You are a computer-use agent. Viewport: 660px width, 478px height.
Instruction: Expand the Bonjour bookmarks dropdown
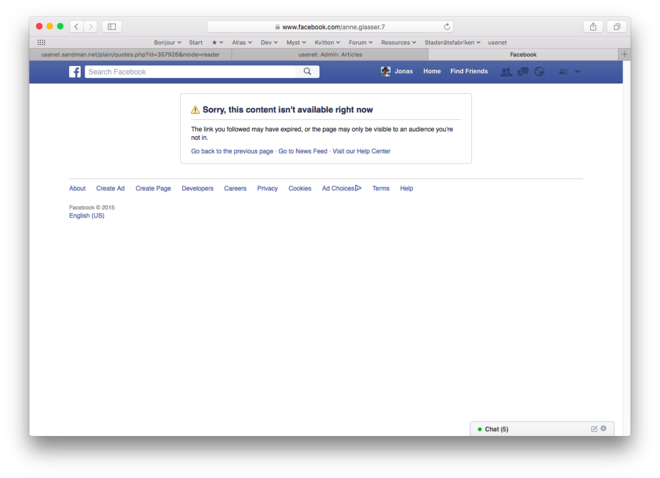[x=167, y=43]
